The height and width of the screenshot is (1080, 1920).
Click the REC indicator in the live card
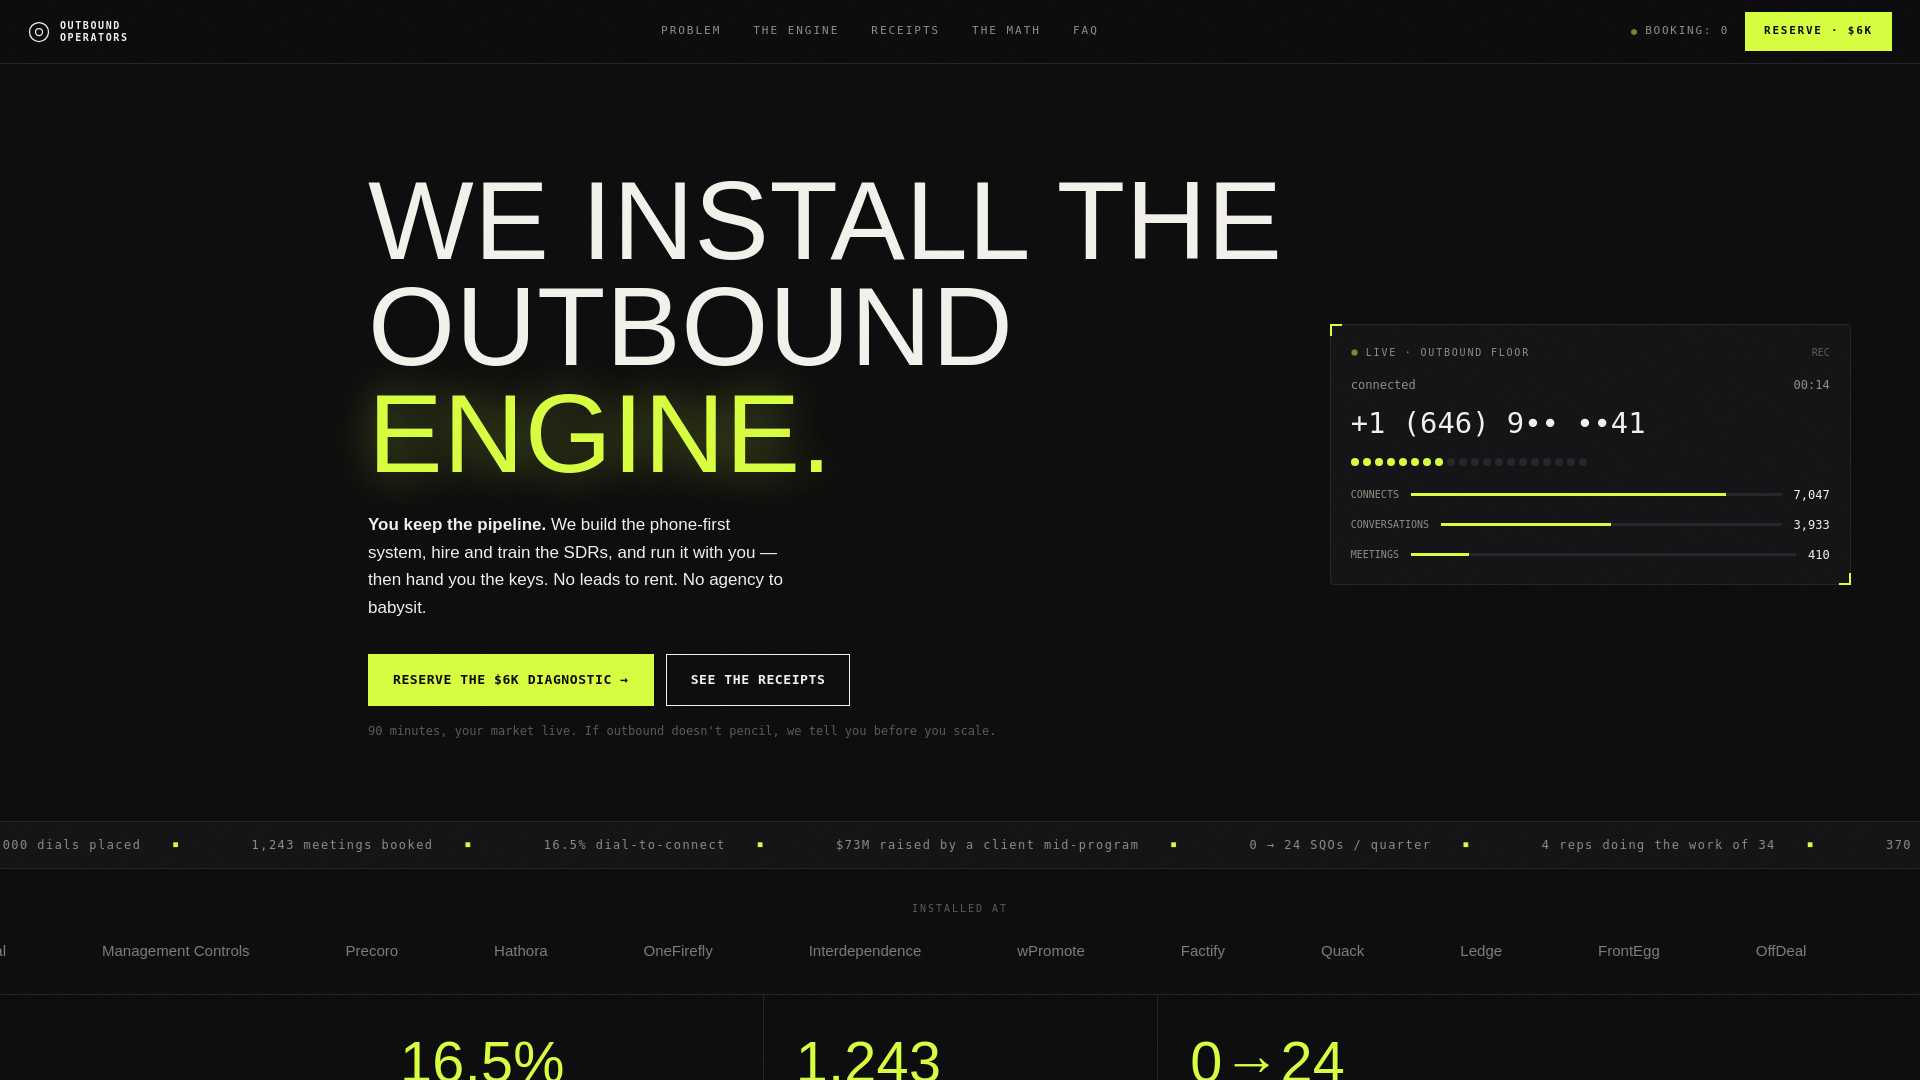click(x=1820, y=352)
